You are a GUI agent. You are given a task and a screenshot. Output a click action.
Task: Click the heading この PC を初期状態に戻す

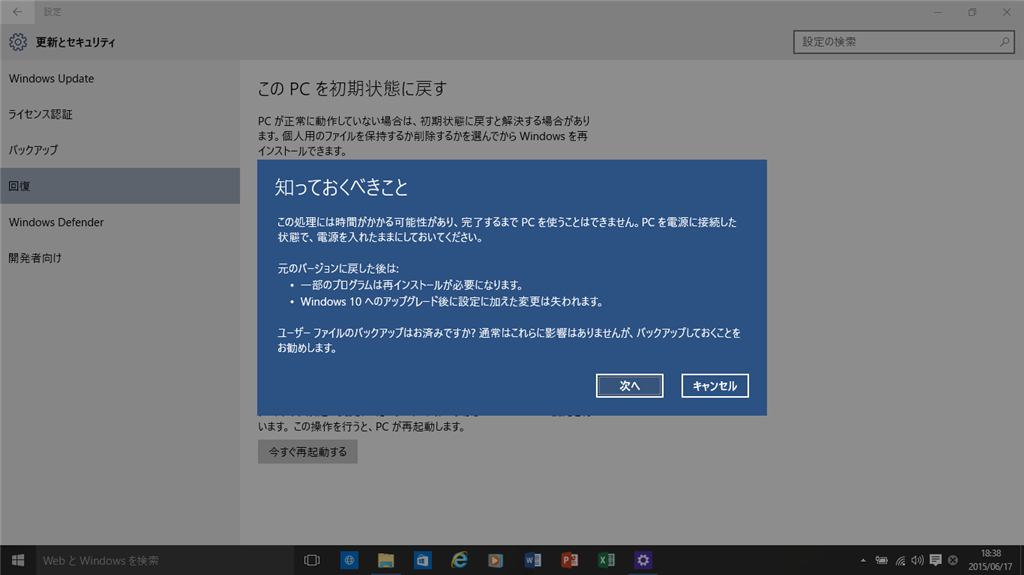tap(352, 89)
